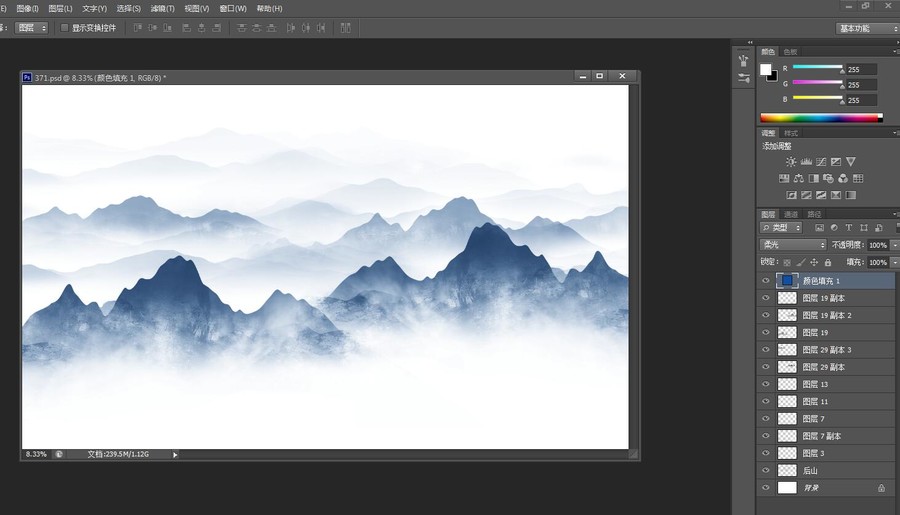Hide the 图层 7 副本 layer
Viewport: 900px width, 515px height.
point(766,436)
